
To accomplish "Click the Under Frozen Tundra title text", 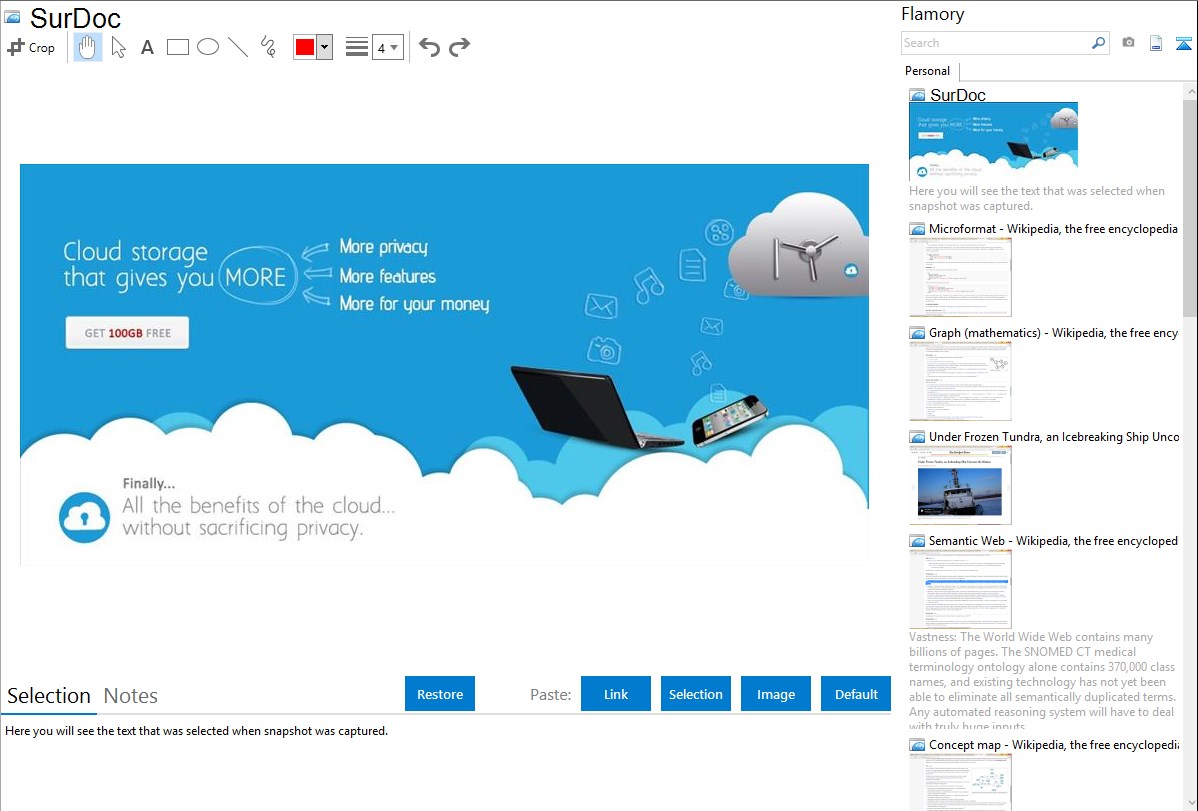I will [x=1054, y=436].
